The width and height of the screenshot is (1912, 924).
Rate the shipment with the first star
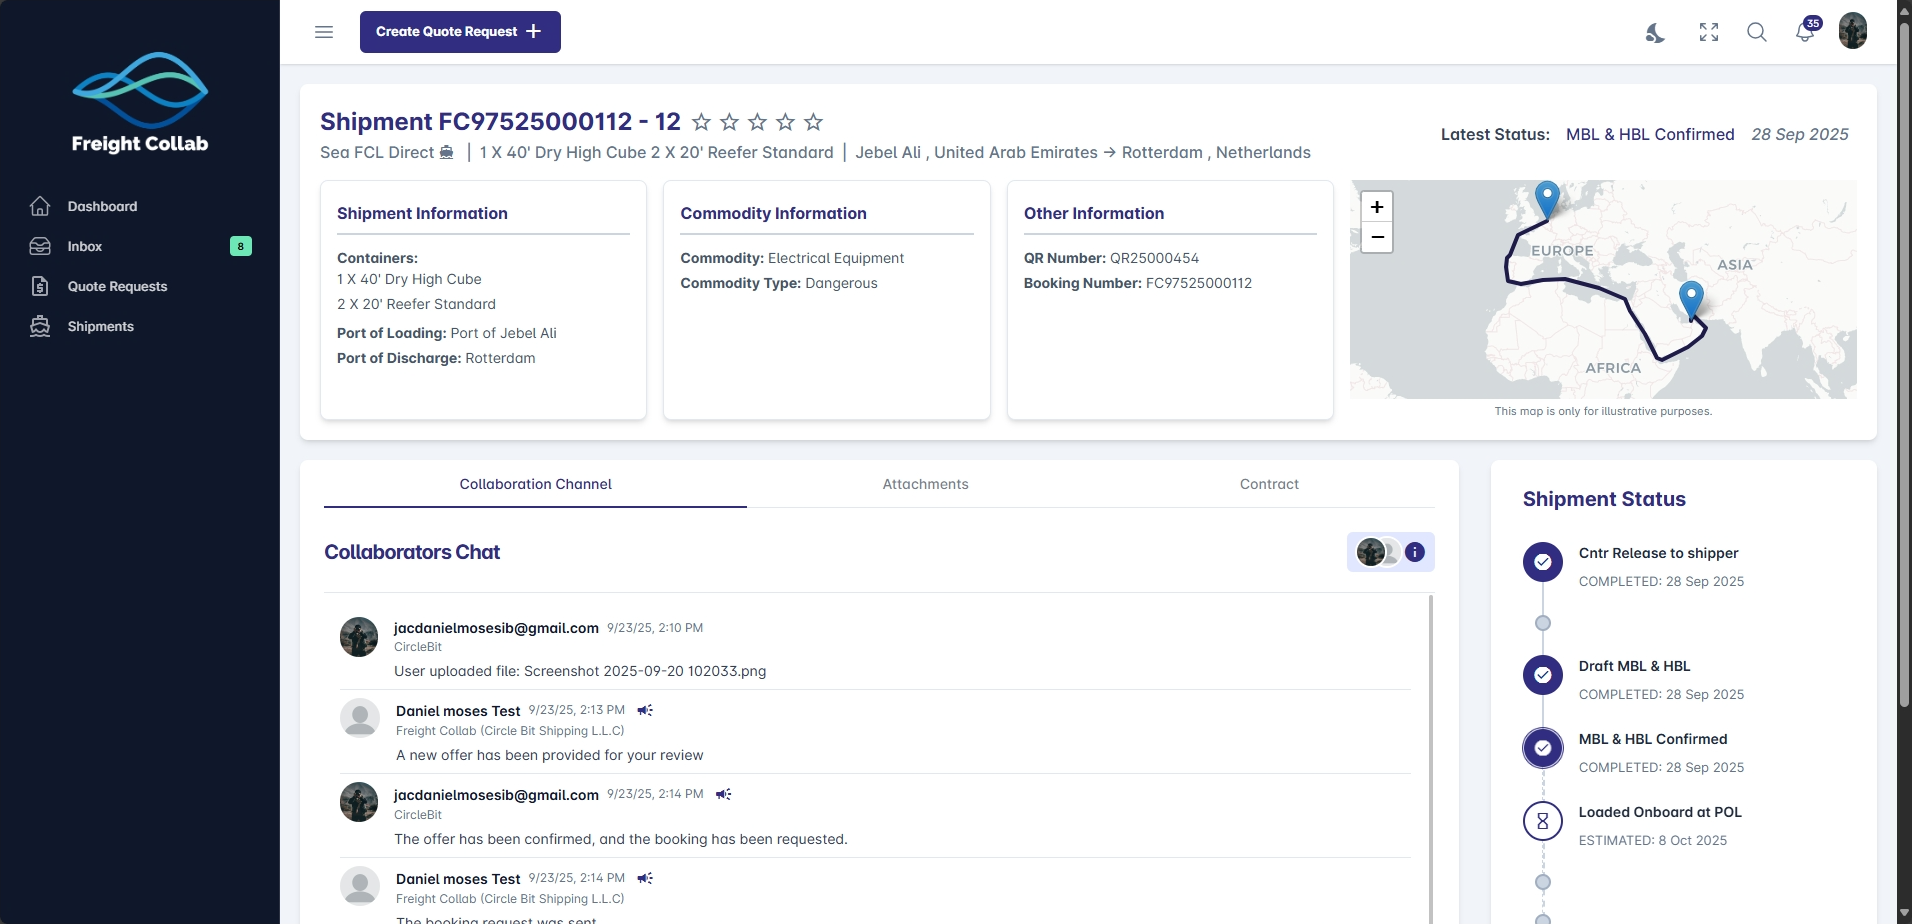click(x=701, y=122)
